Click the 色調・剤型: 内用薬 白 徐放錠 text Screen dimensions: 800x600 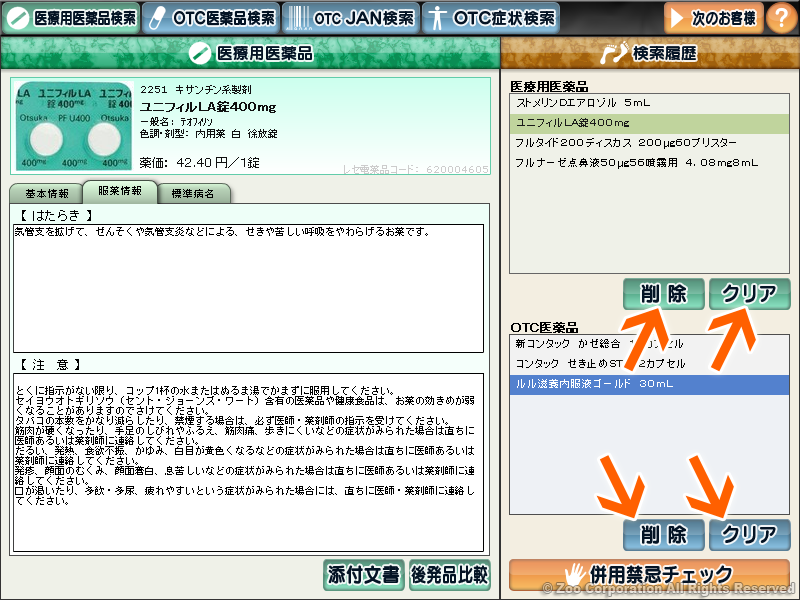coord(209,134)
